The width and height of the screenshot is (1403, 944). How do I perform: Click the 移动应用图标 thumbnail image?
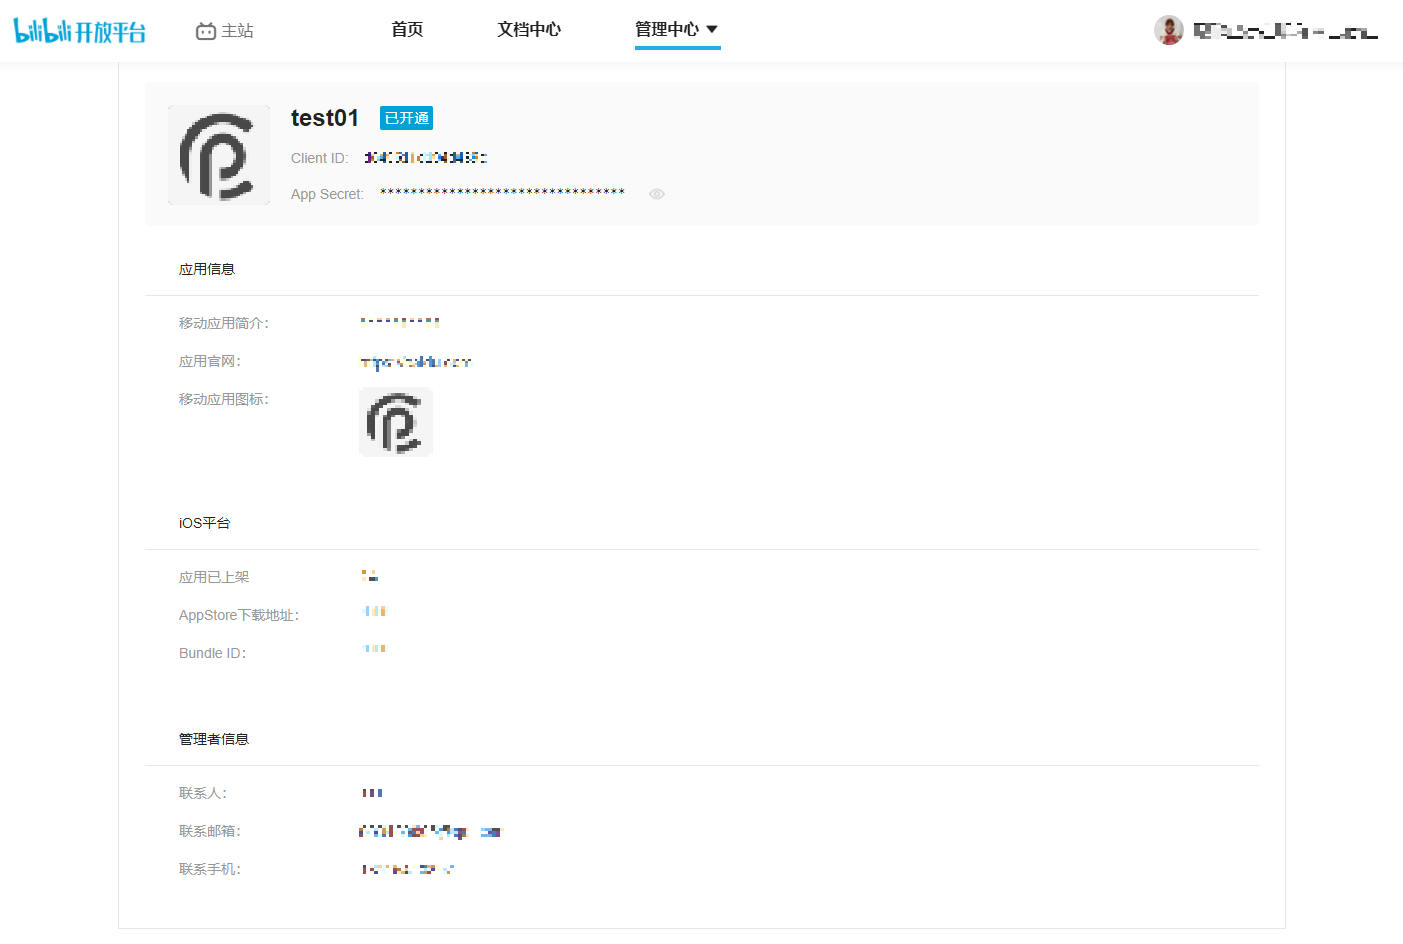[396, 422]
